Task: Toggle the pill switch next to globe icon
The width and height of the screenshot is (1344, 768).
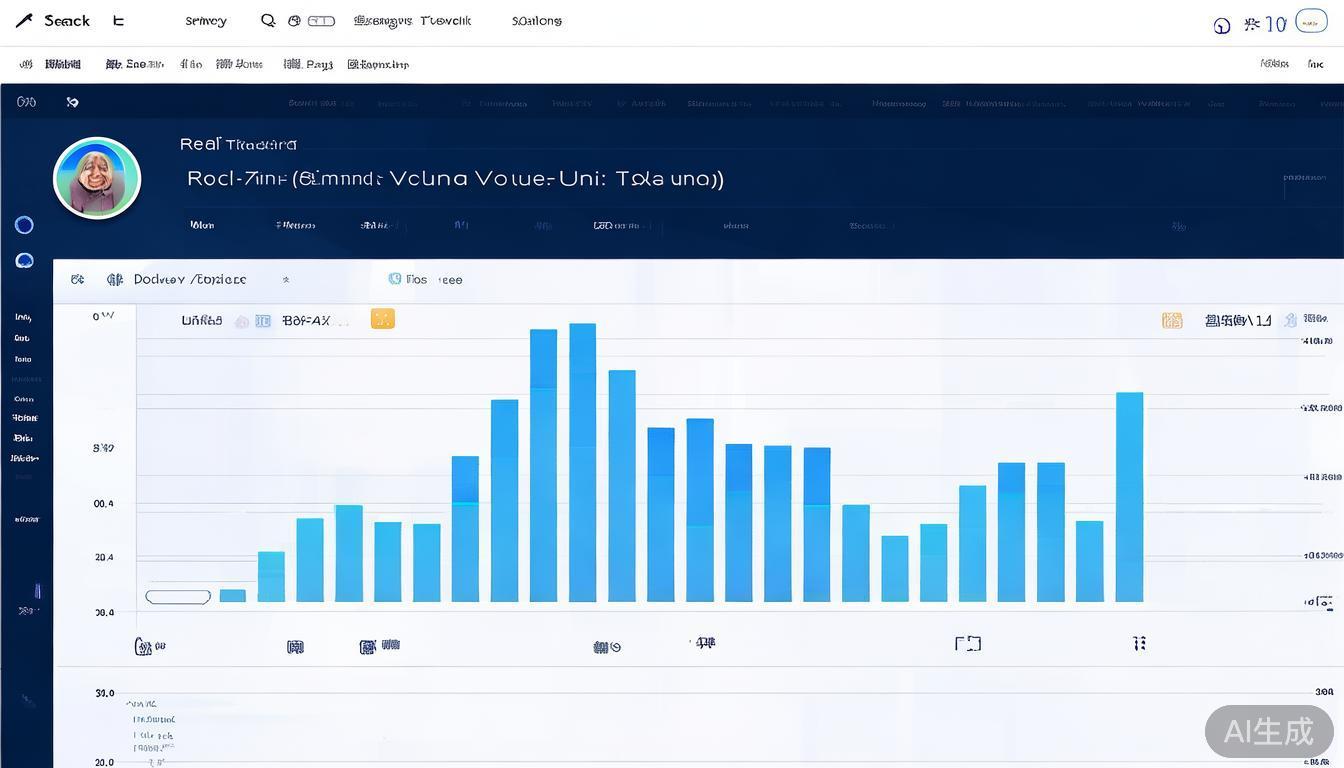Action: coord(321,20)
